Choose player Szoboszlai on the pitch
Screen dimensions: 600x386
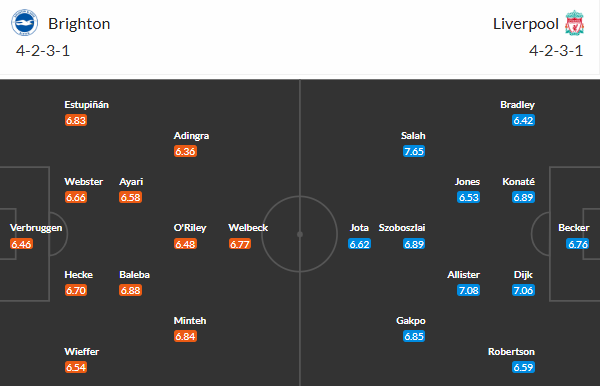(x=402, y=228)
